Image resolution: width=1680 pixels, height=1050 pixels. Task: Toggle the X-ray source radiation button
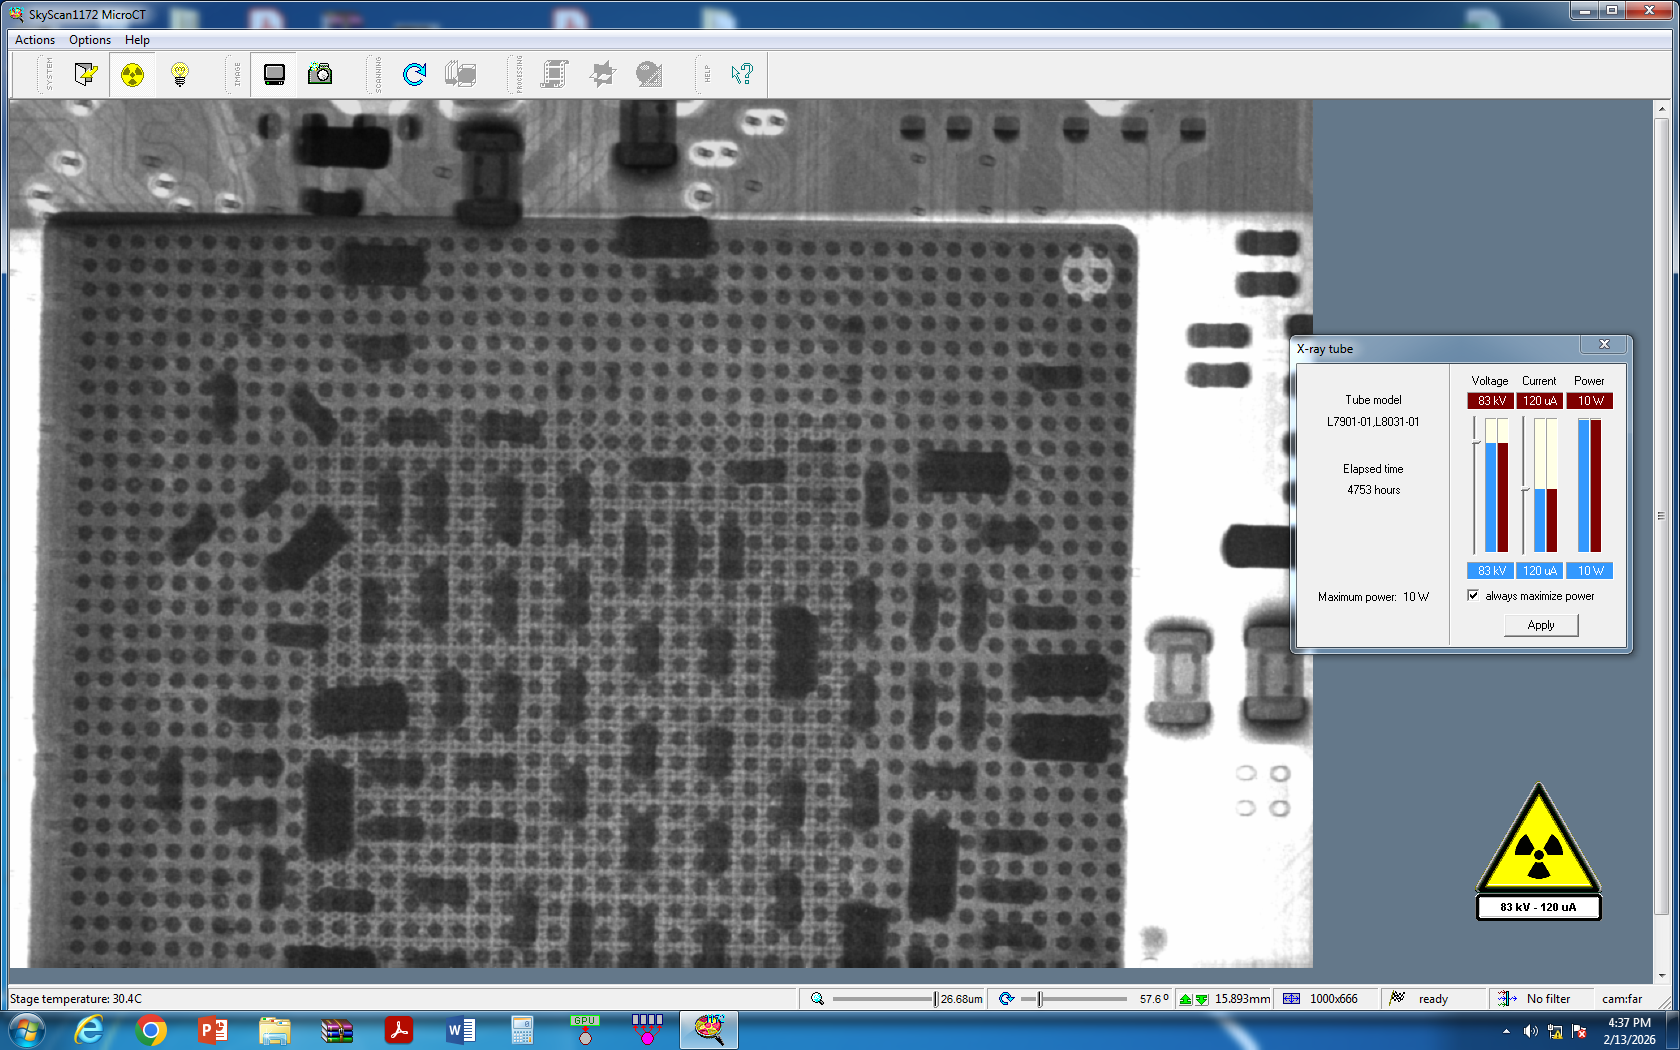(132, 74)
